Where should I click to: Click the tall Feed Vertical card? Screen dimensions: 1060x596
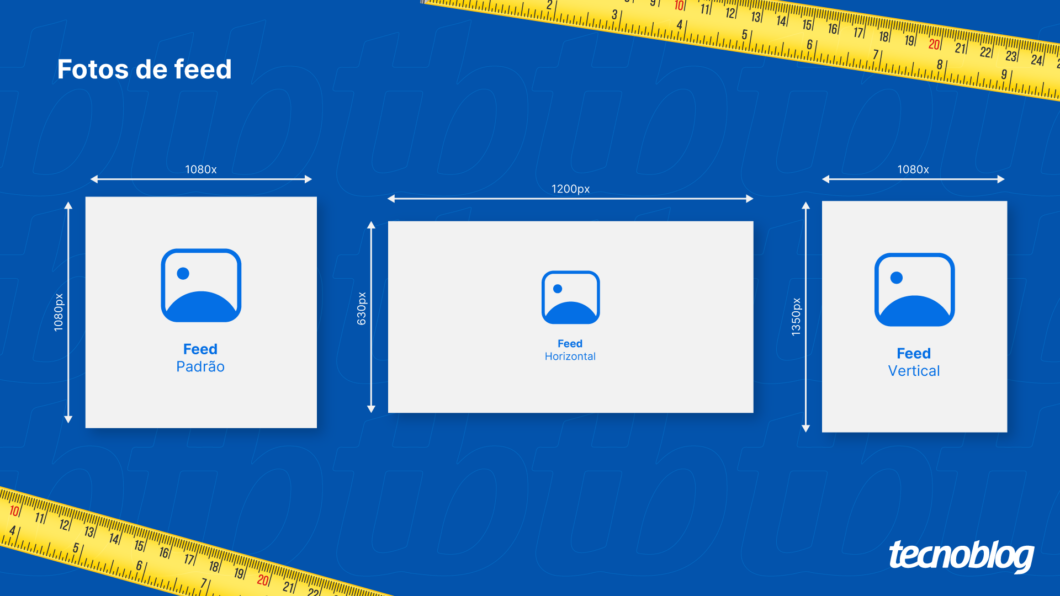coord(914,316)
